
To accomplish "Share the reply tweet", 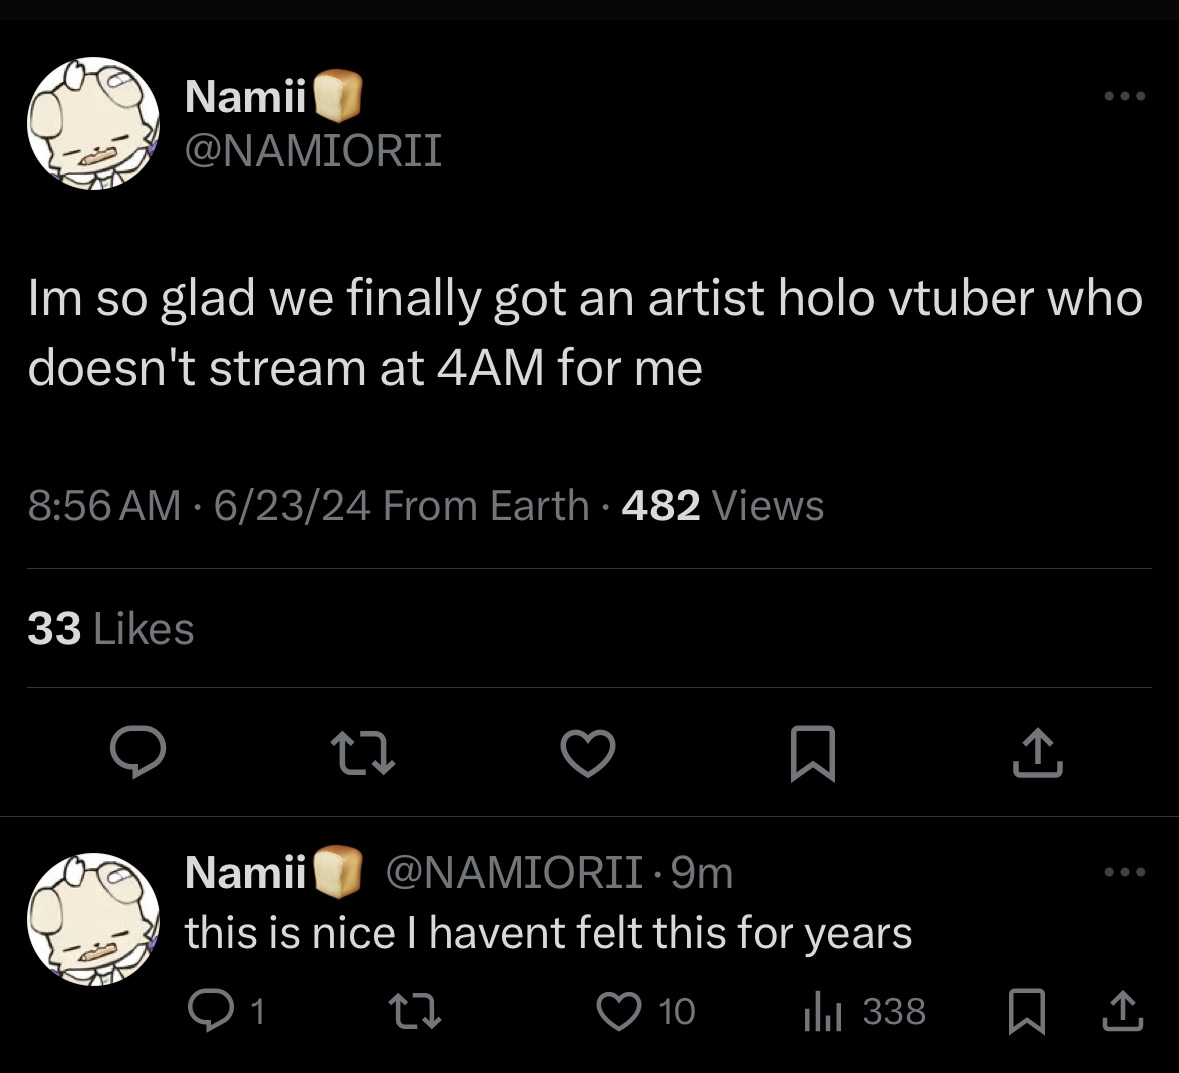I will tap(1122, 1012).
